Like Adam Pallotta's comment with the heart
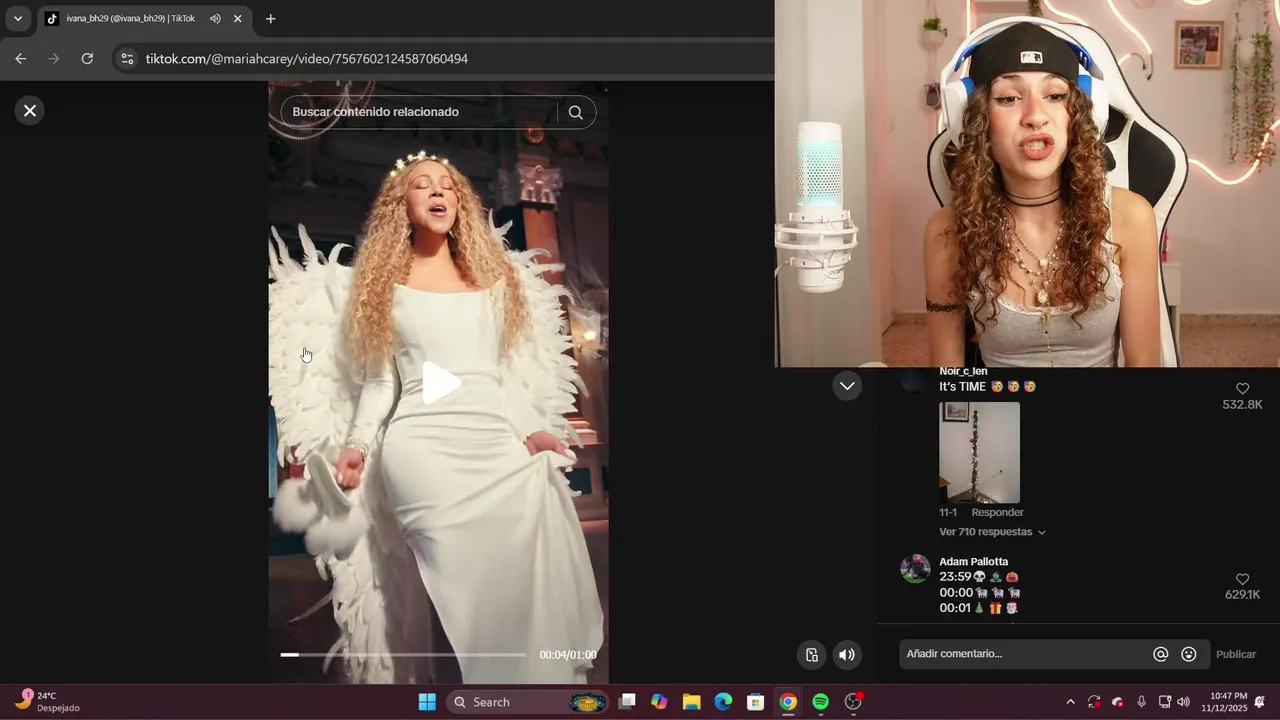The width and height of the screenshot is (1280, 720). coord(1242,579)
